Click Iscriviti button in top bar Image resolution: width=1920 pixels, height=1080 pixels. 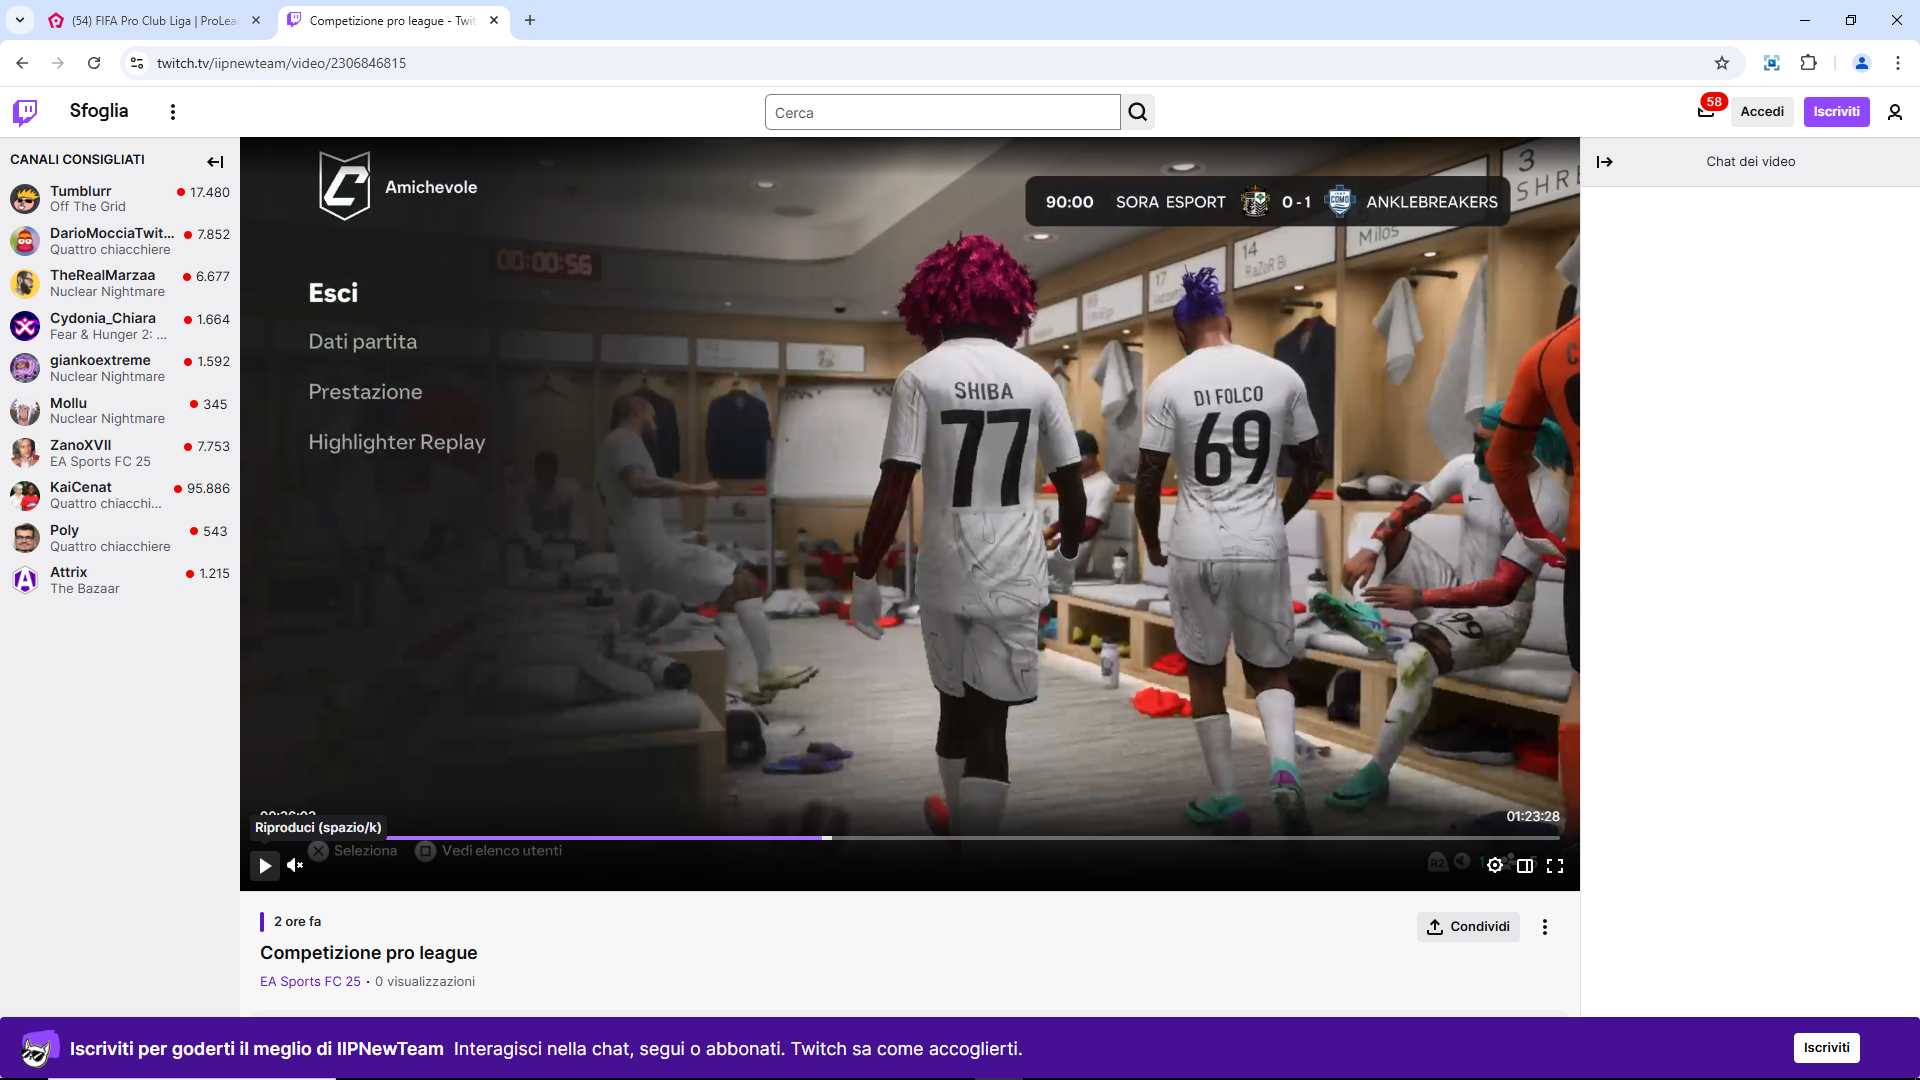pos(1837,111)
